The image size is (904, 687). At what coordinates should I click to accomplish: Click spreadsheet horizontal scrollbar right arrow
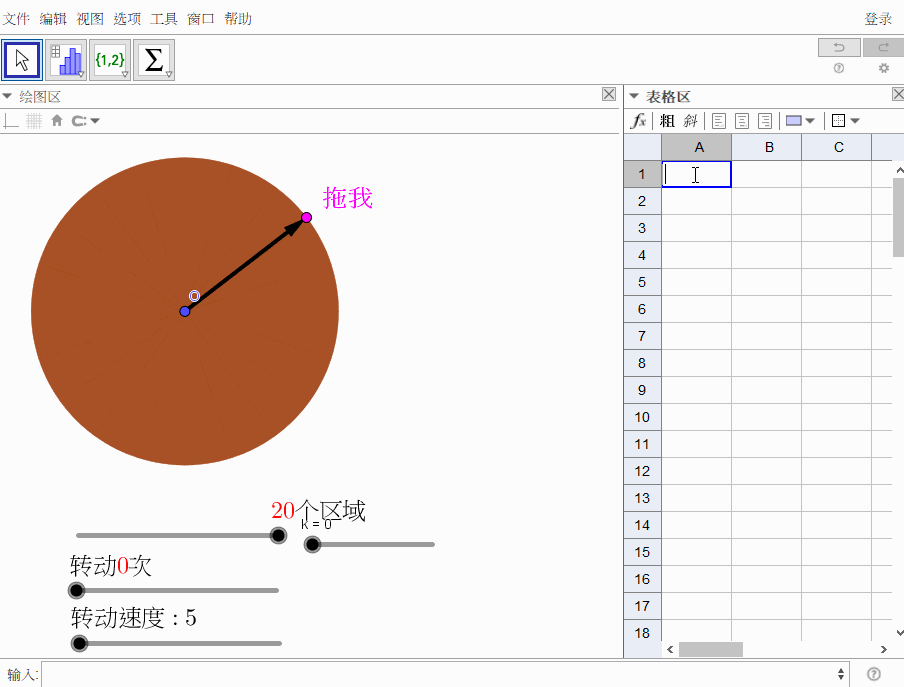tap(884, 650)
